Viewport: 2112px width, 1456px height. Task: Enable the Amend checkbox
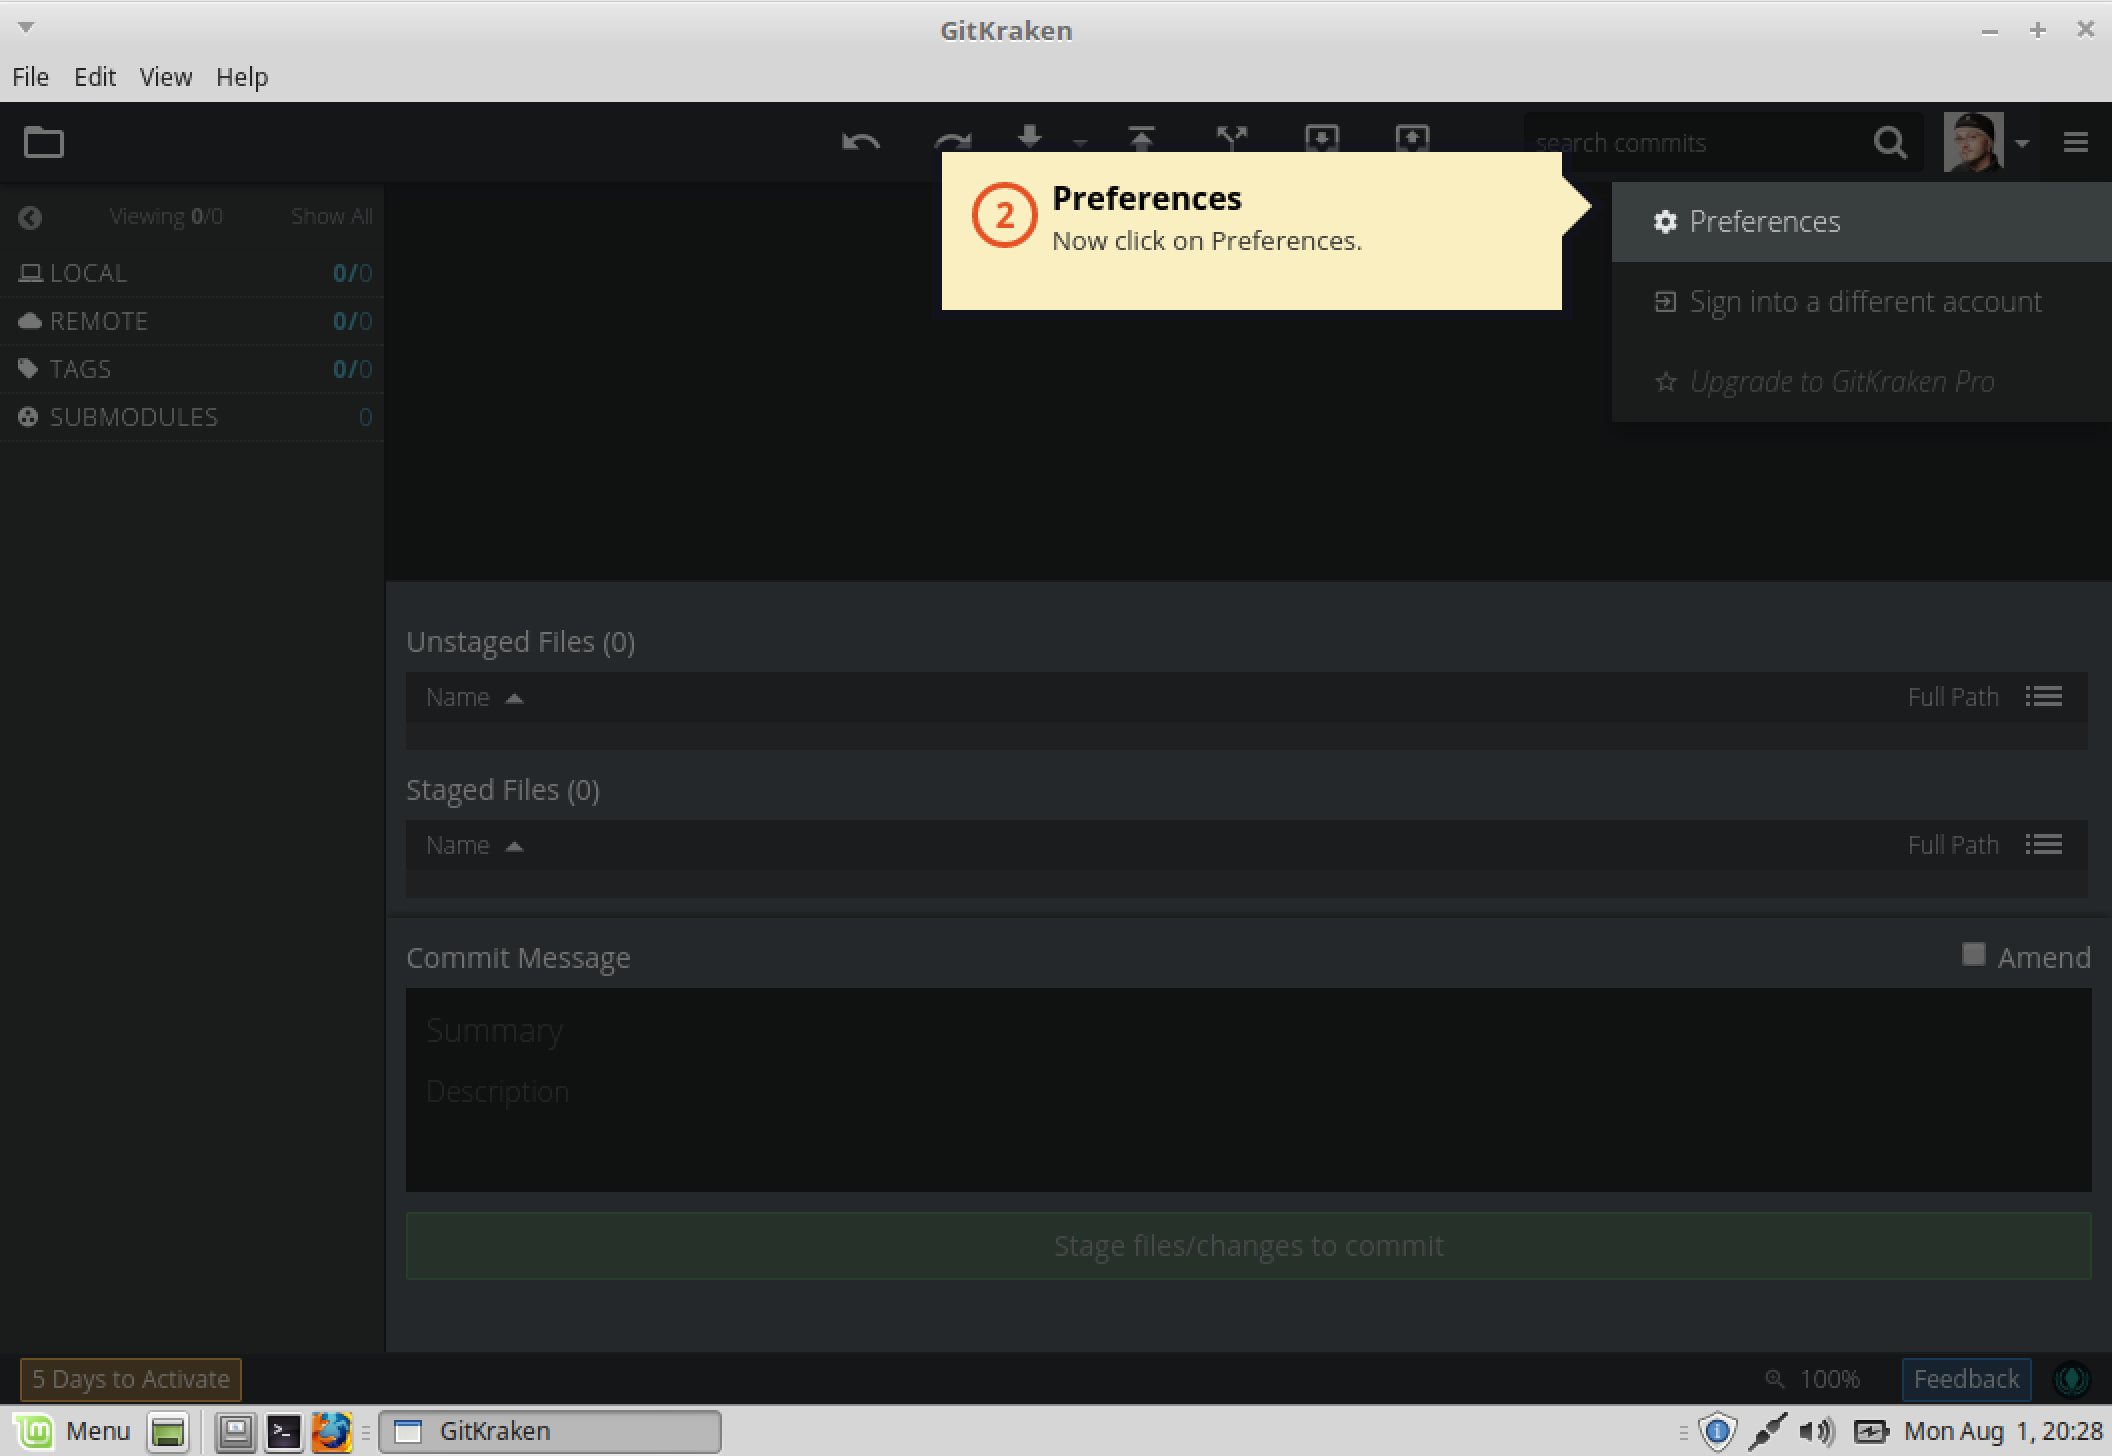[1973, 954]
